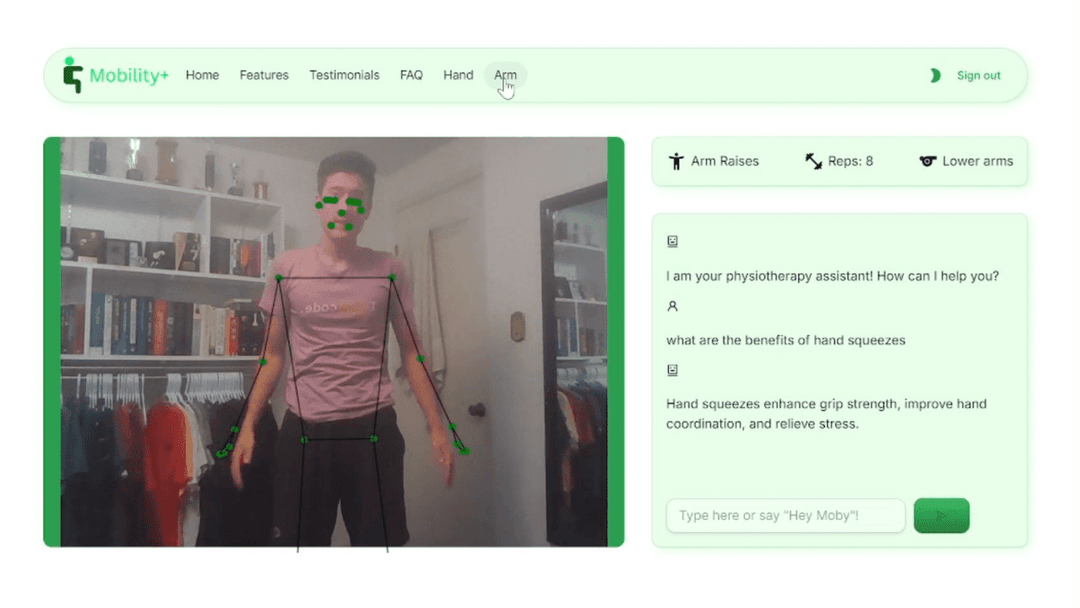The image size is (1080, 608).
Task: Open the Testimonials section
Action: coord(344,75)
